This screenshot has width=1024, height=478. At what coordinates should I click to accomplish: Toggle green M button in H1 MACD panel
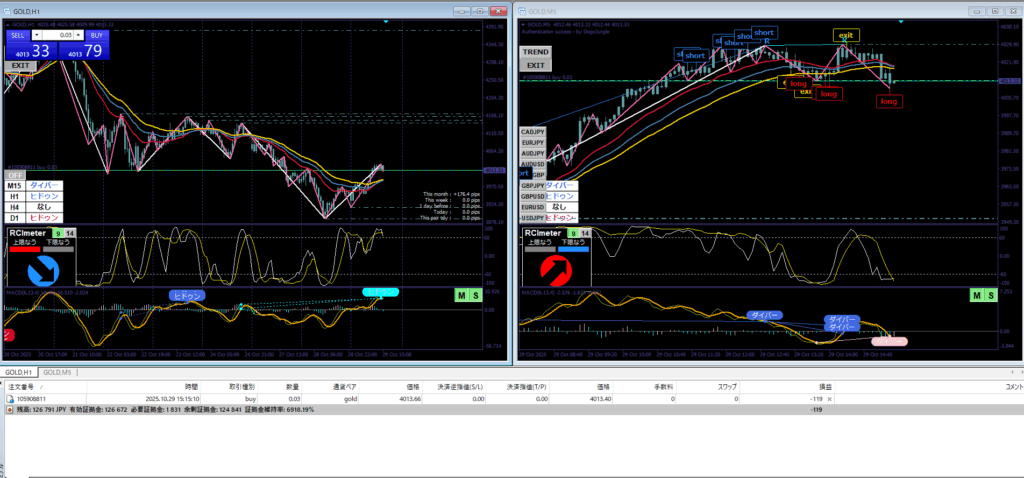coord(461,295)
